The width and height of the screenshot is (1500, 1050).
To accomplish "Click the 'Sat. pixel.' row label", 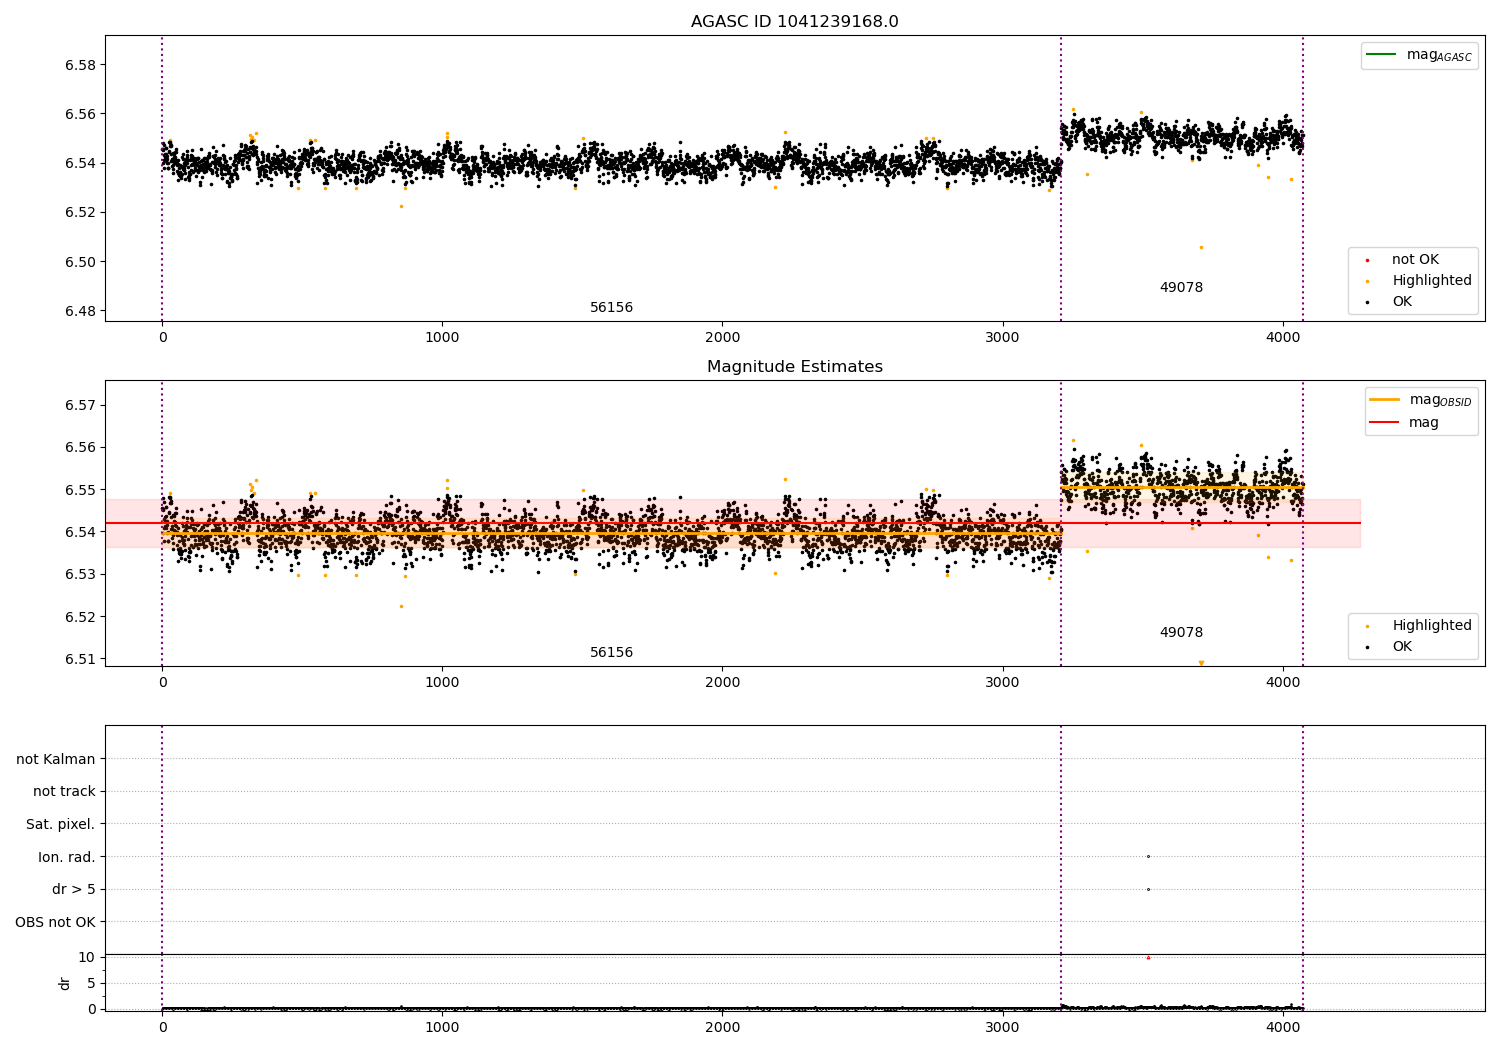I will [61, 825].
